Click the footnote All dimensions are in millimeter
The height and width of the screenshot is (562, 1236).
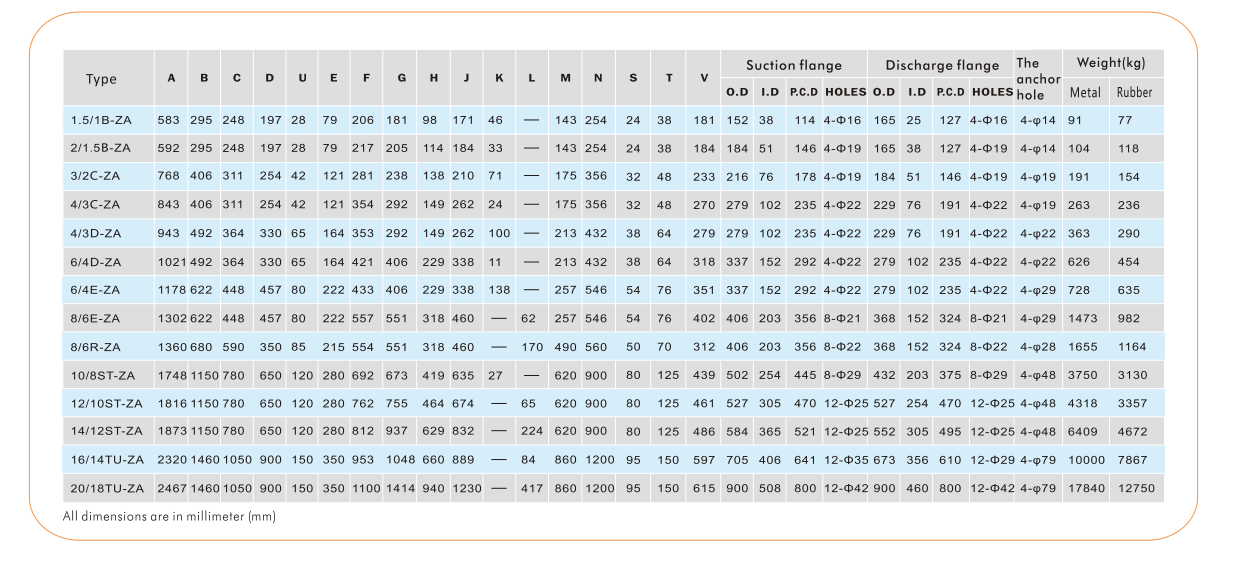point(169,517)
